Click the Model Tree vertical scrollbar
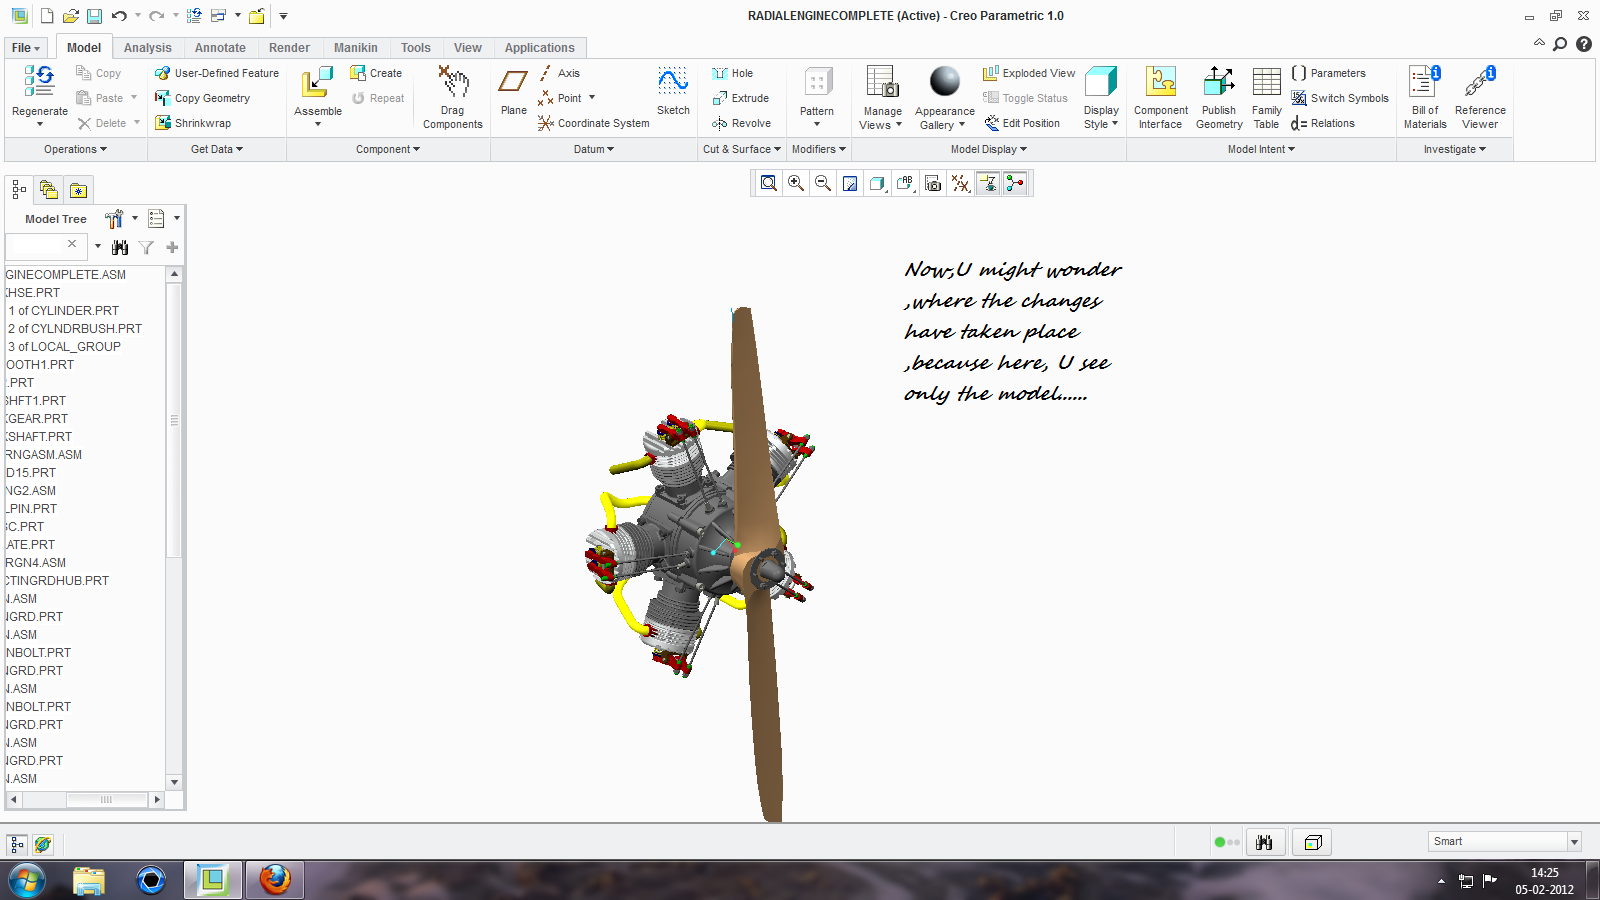Screen dimensions: 1600x900 click(x=174, y=420)
